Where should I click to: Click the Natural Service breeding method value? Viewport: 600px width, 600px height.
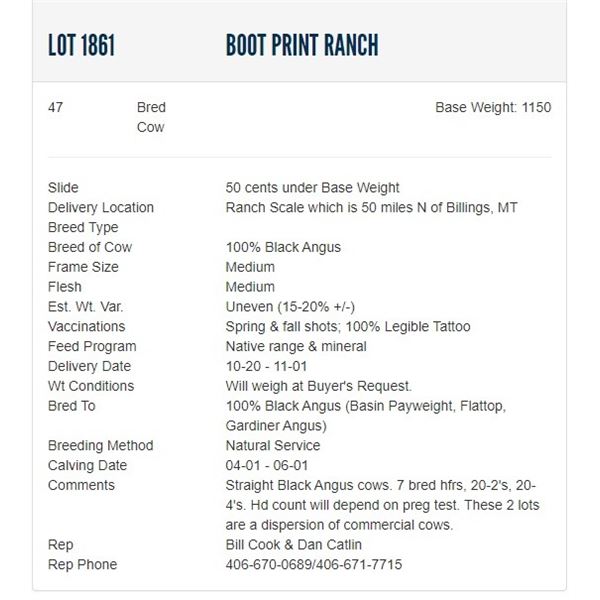pos(273,445)
